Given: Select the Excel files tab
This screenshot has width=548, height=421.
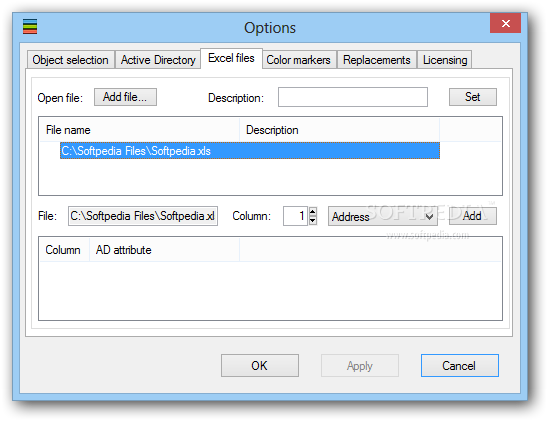Looking at the screenshot, I should point(231,58).
